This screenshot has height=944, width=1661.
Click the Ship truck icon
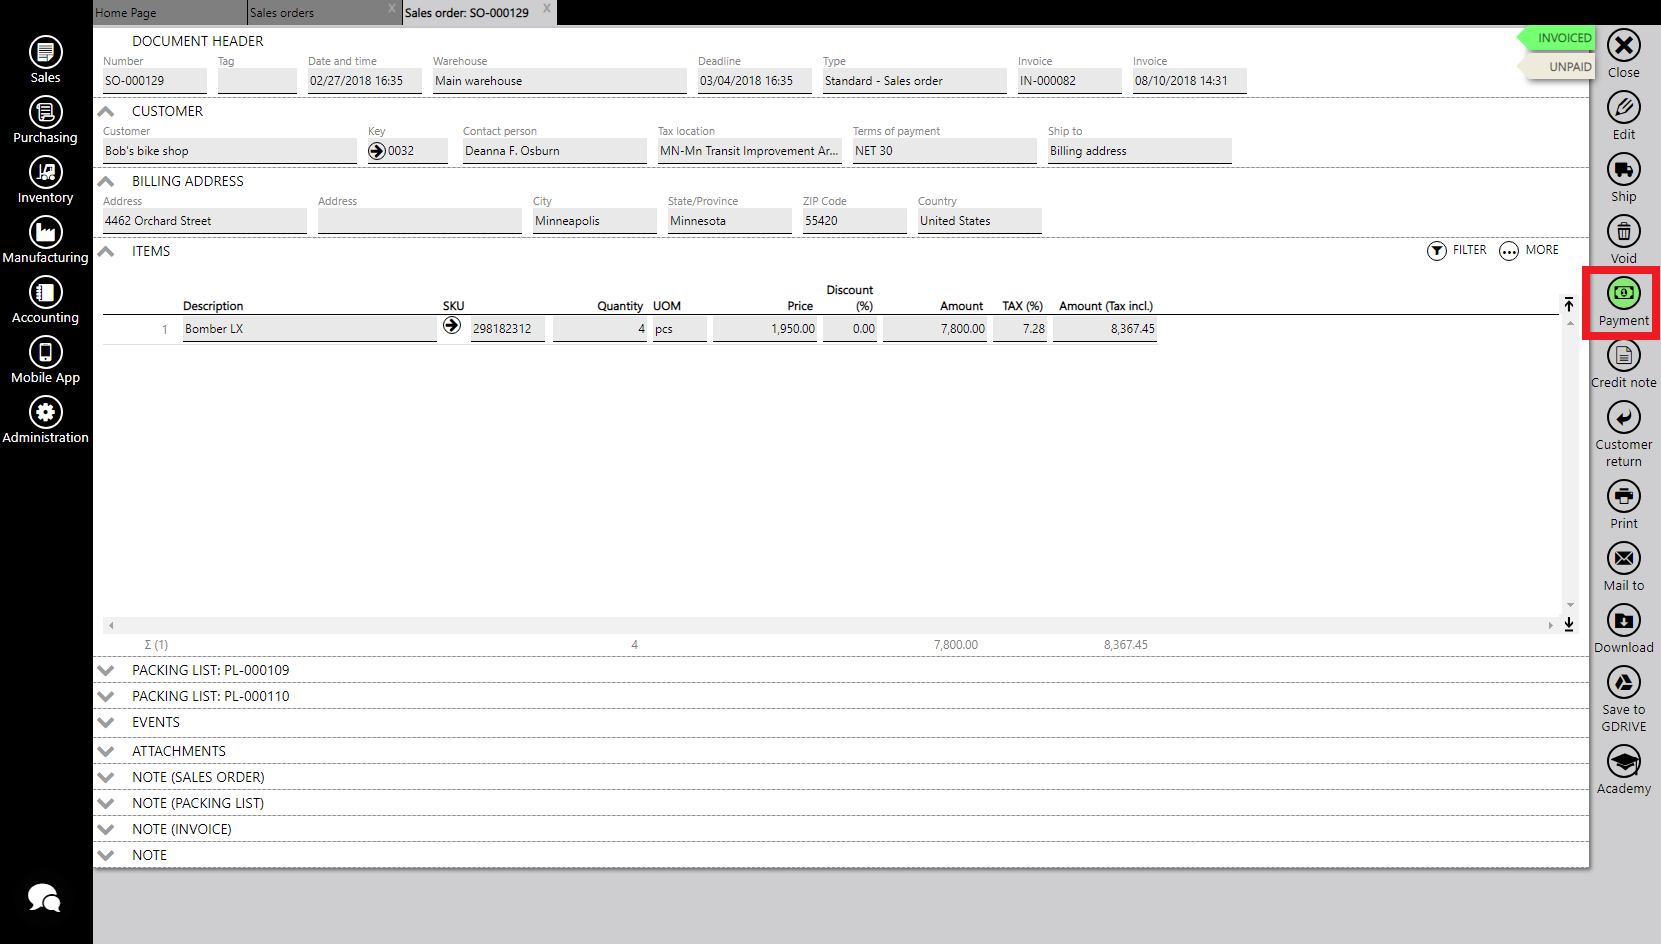tap(1623, 170)
